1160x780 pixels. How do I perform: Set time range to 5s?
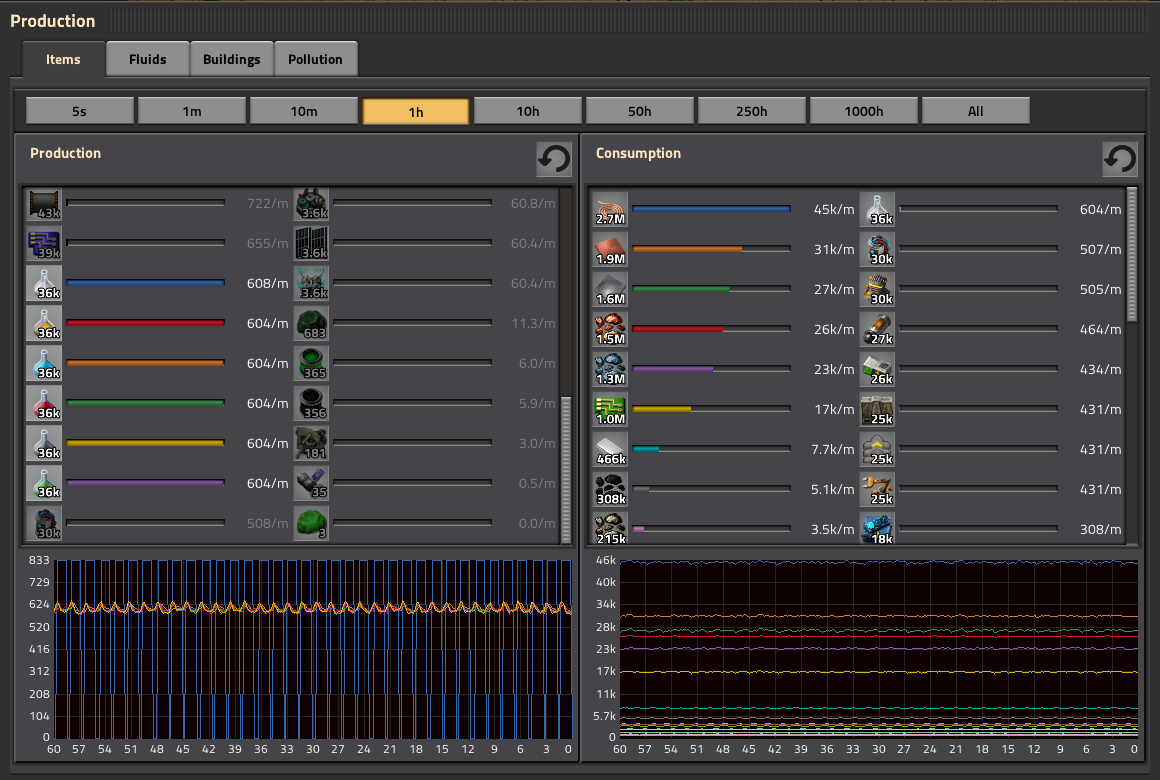(79, 111)
